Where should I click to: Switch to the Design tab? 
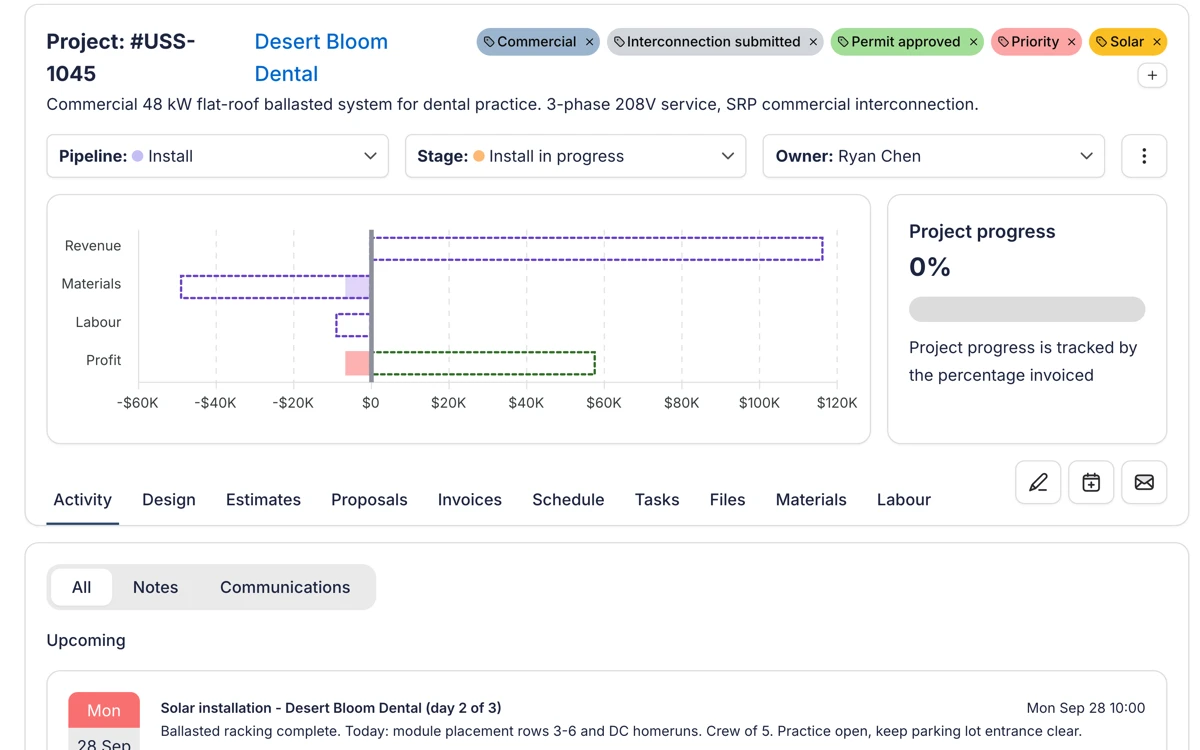click(169, 500)
